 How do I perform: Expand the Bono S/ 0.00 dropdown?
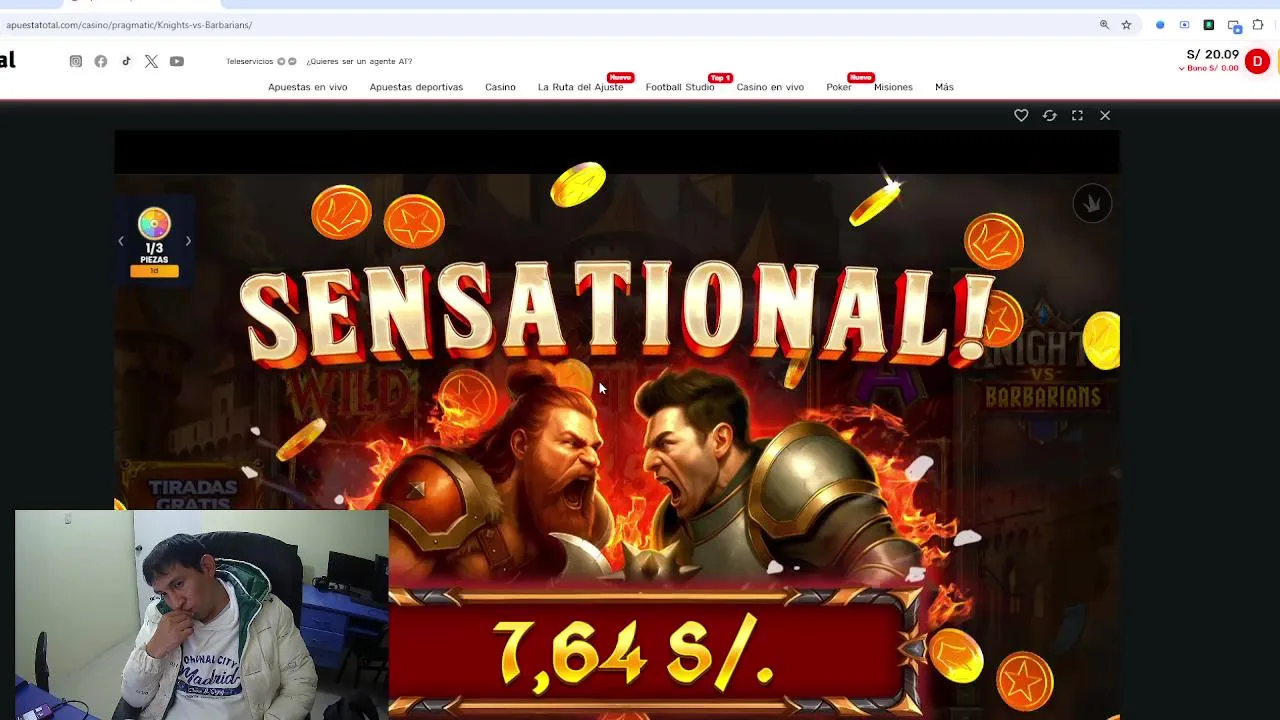pyautogui.click(x=1208, y=68)
